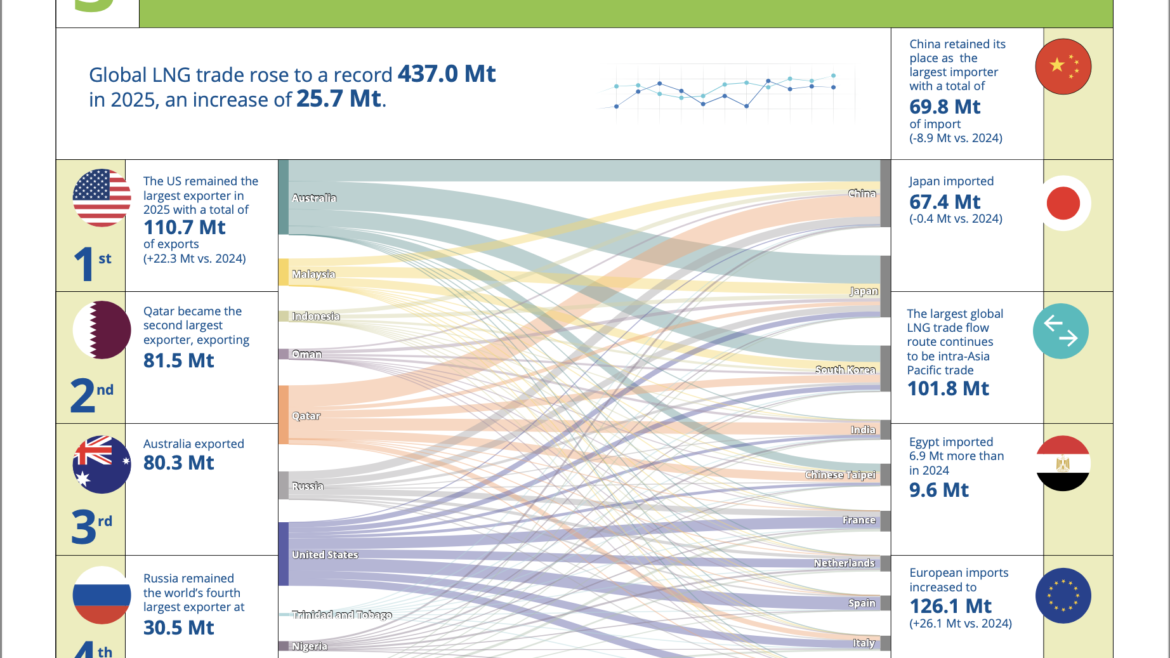Click the Australia flag icon
This screenshot has width=1170, height=658.
(101, 465)
